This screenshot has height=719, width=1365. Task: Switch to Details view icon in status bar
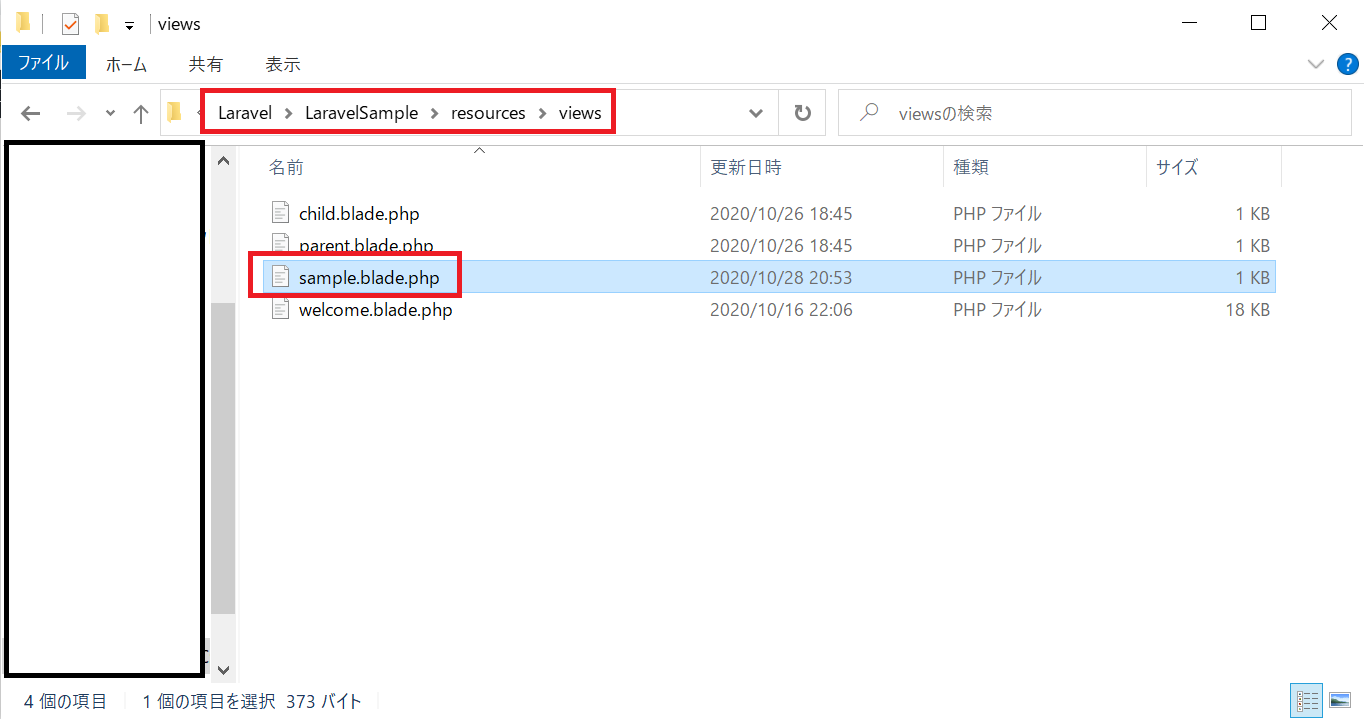click(1307, 701)
